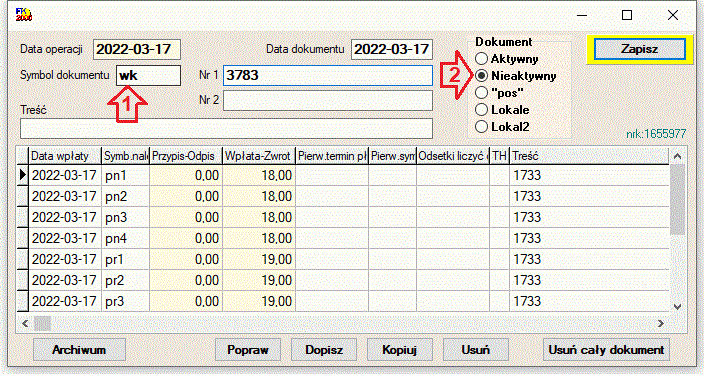Click the 18,00 payment cell in pn1 row
The height and width of the screenshot is (374, 704).
click(259, 175)
